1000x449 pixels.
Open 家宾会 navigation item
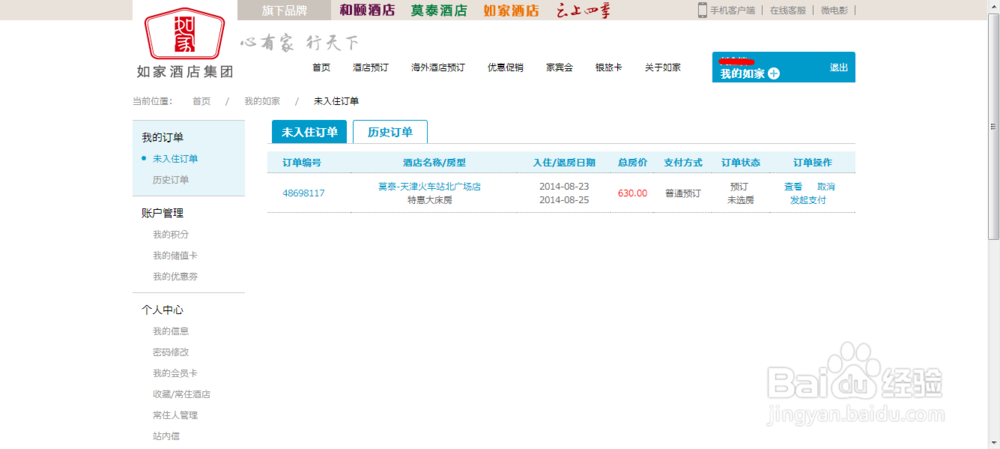pos(560,67)
